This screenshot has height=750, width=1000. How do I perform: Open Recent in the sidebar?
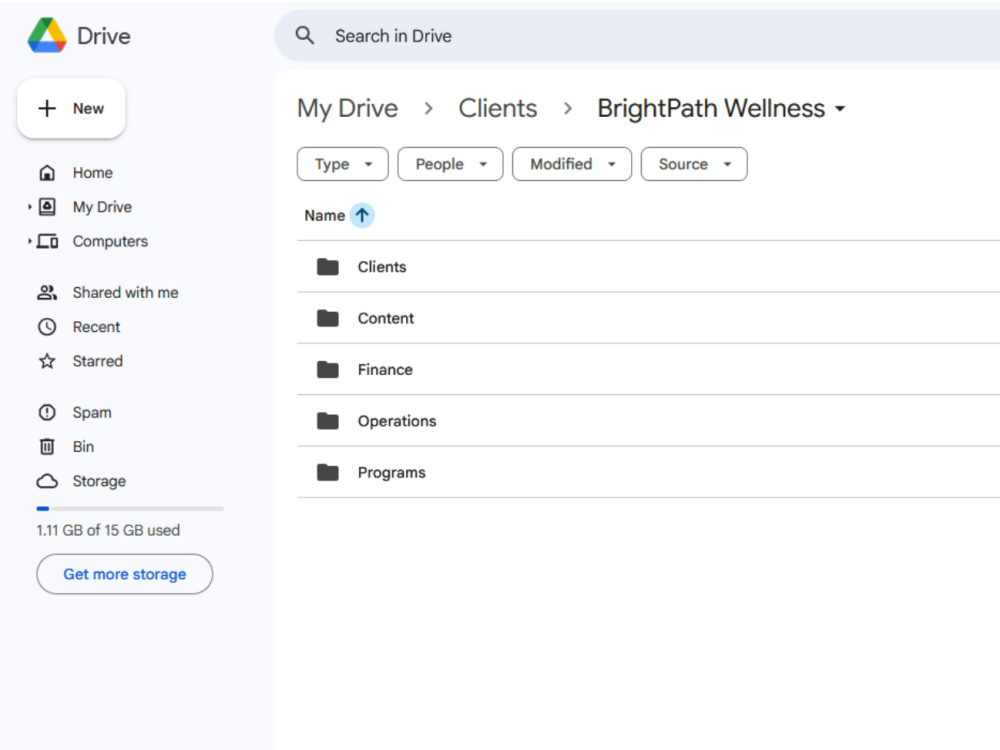[x=96, y=327]
